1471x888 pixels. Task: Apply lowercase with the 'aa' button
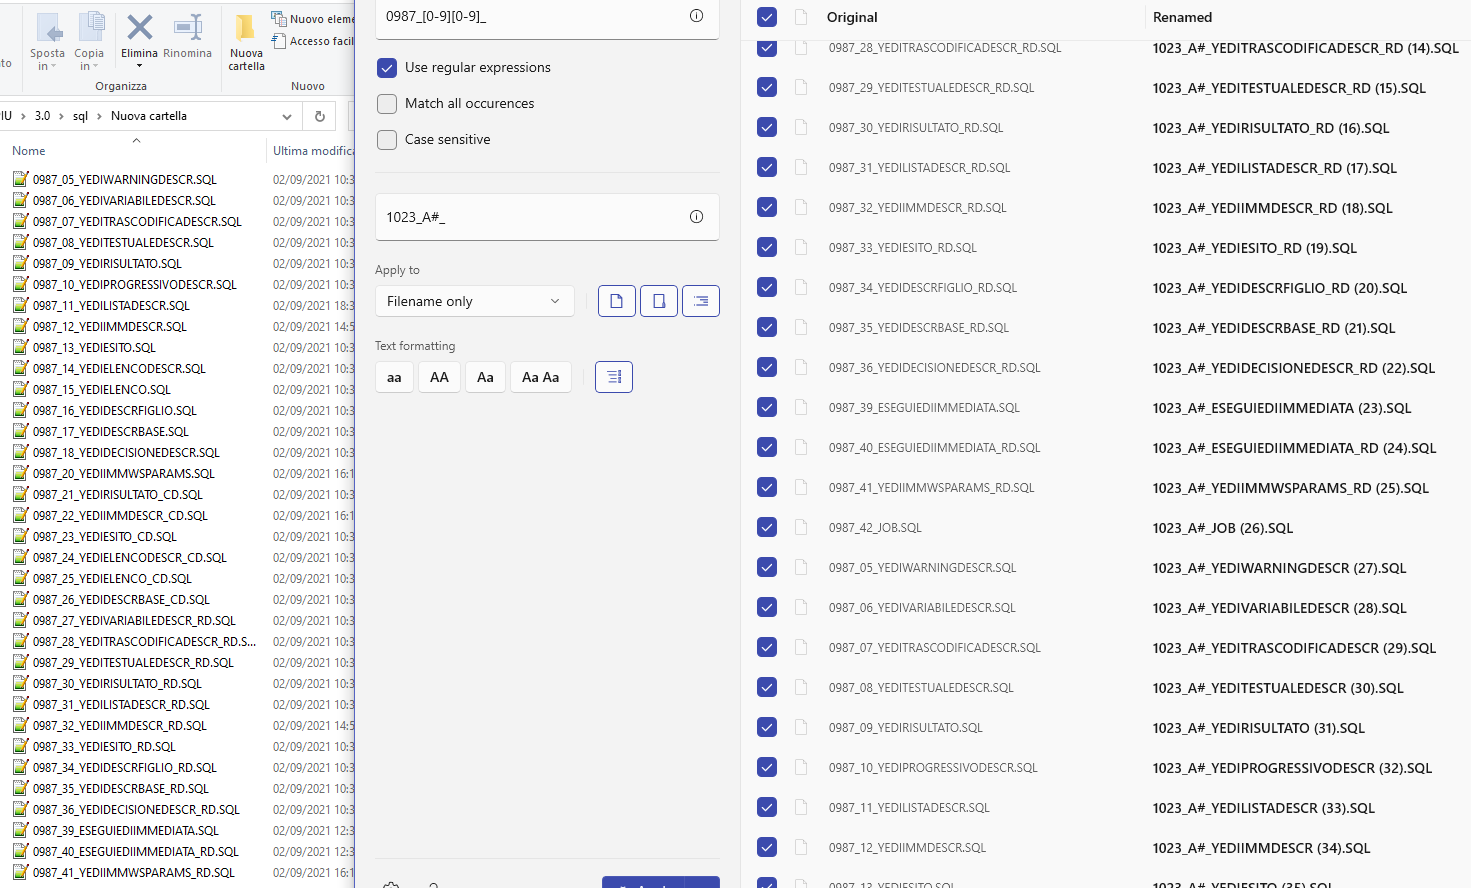point(393,377)
